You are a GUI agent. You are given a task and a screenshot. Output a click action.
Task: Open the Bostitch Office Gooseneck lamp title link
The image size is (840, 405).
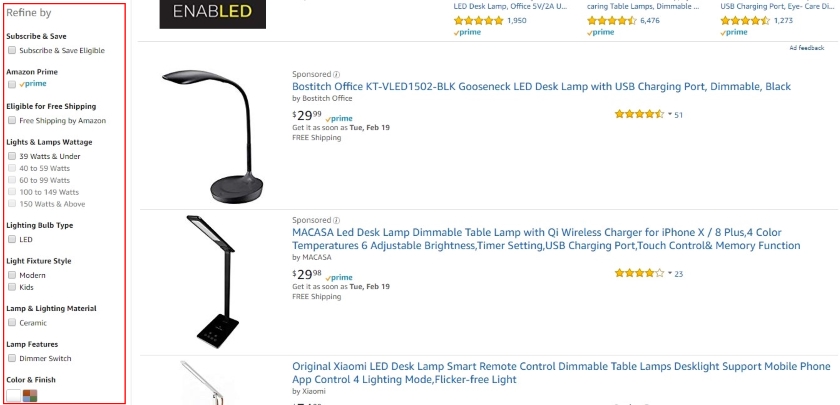coord(541,87)
